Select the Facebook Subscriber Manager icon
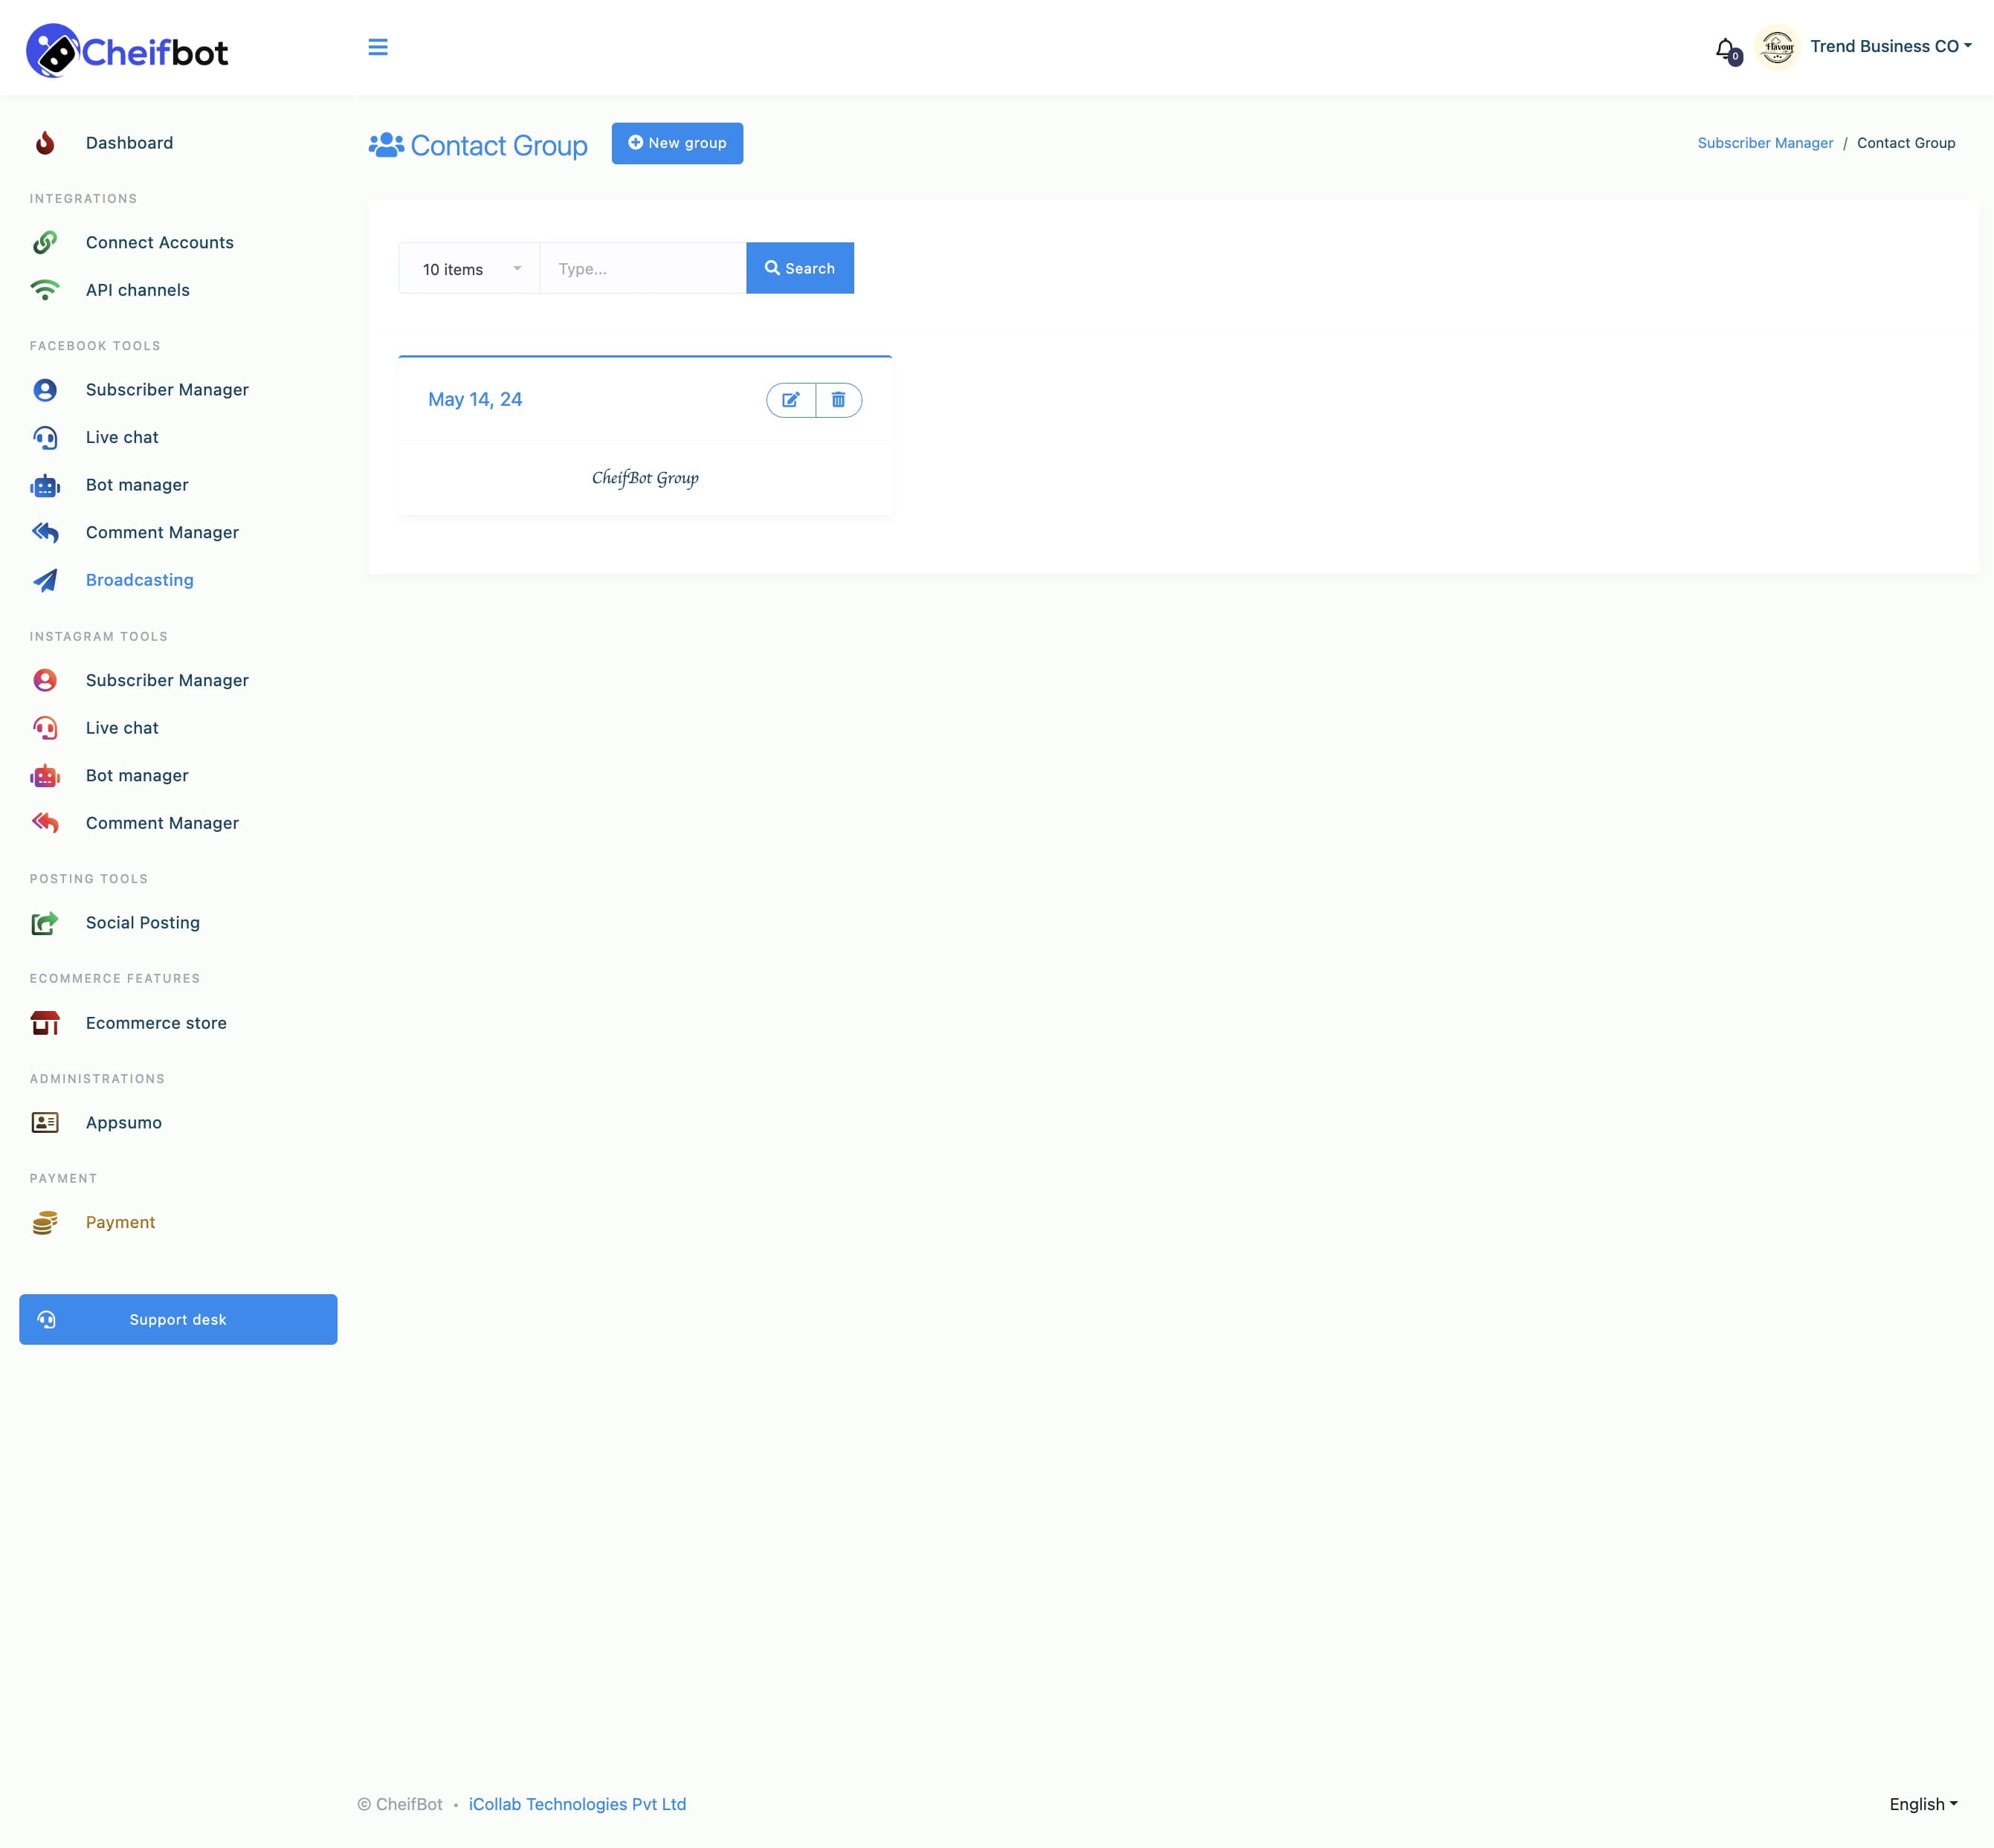Image resolution: width=1994 pixels, height=1848 pixels. coord(47,389)
